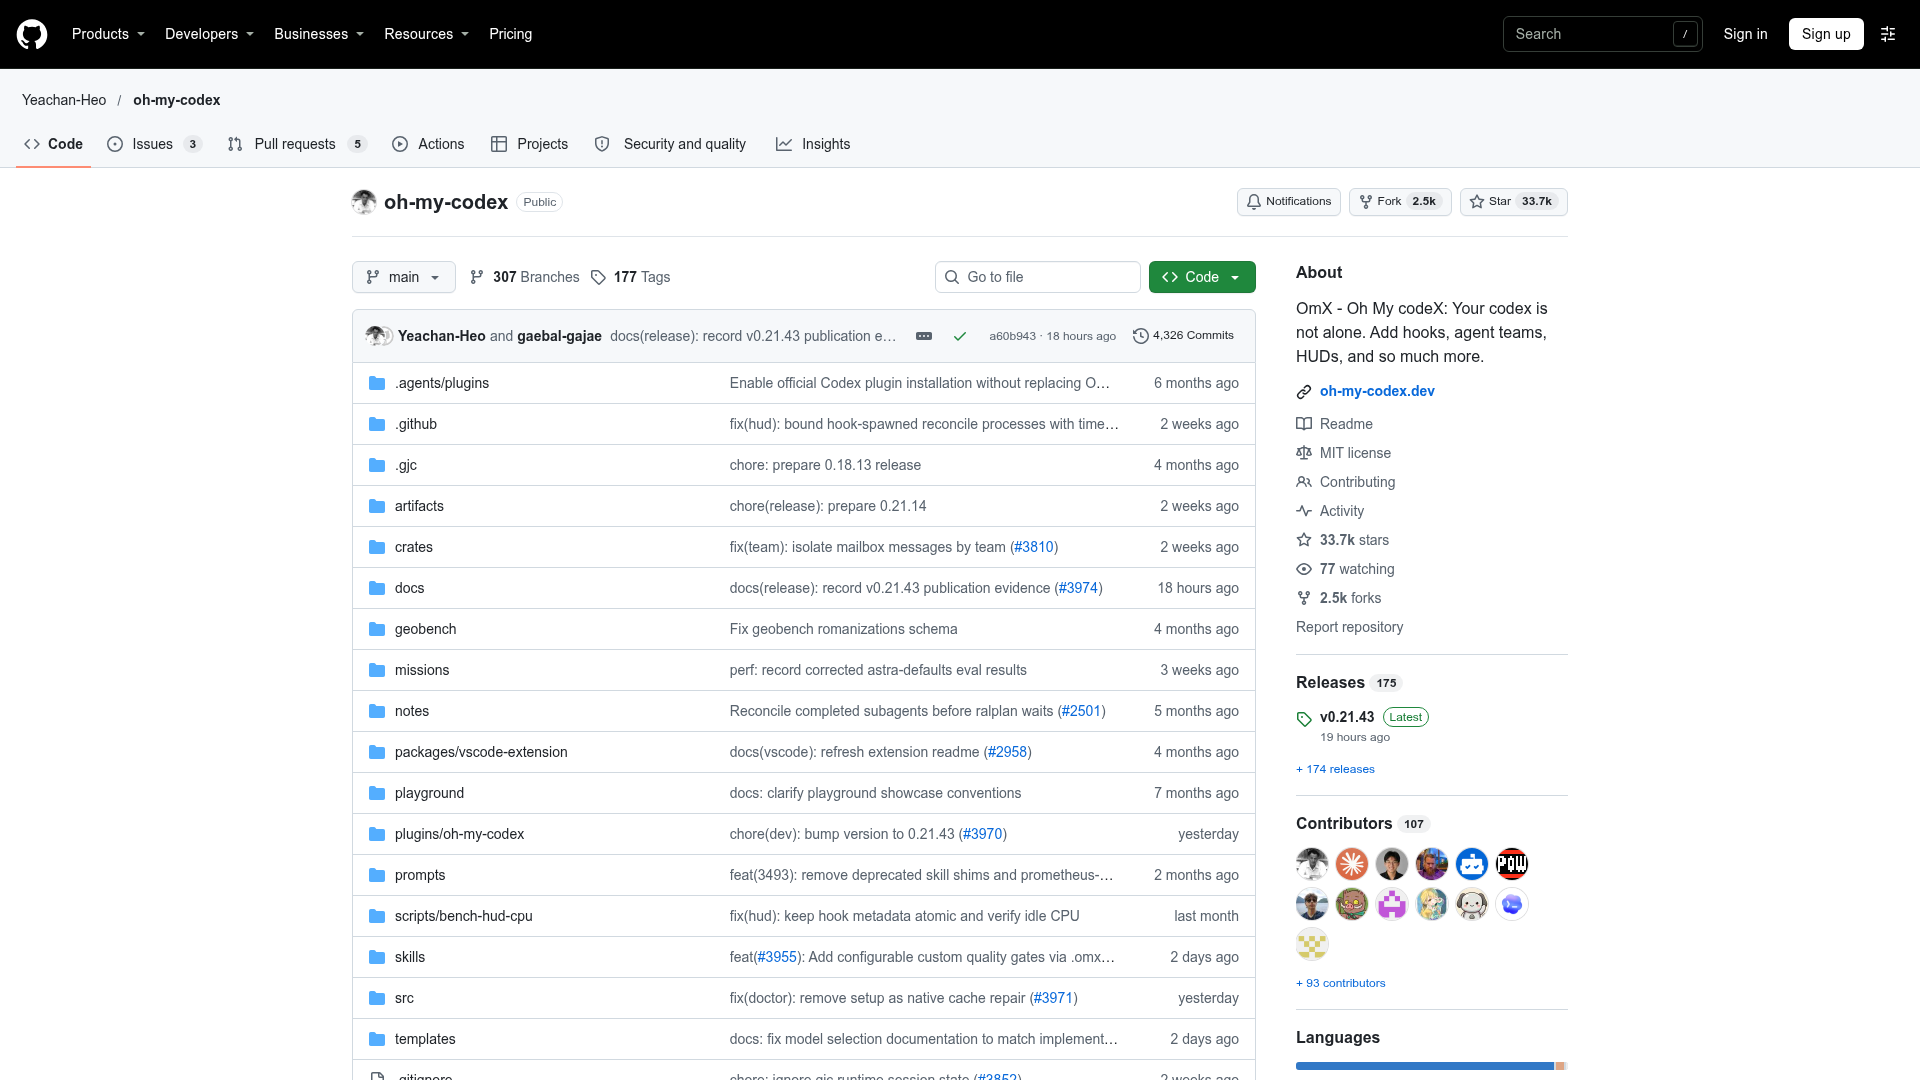Expand the commit message ellipsis icon
This screenshot has width=1920, height=1080.
pyautogui.click(x=924, y=336)
